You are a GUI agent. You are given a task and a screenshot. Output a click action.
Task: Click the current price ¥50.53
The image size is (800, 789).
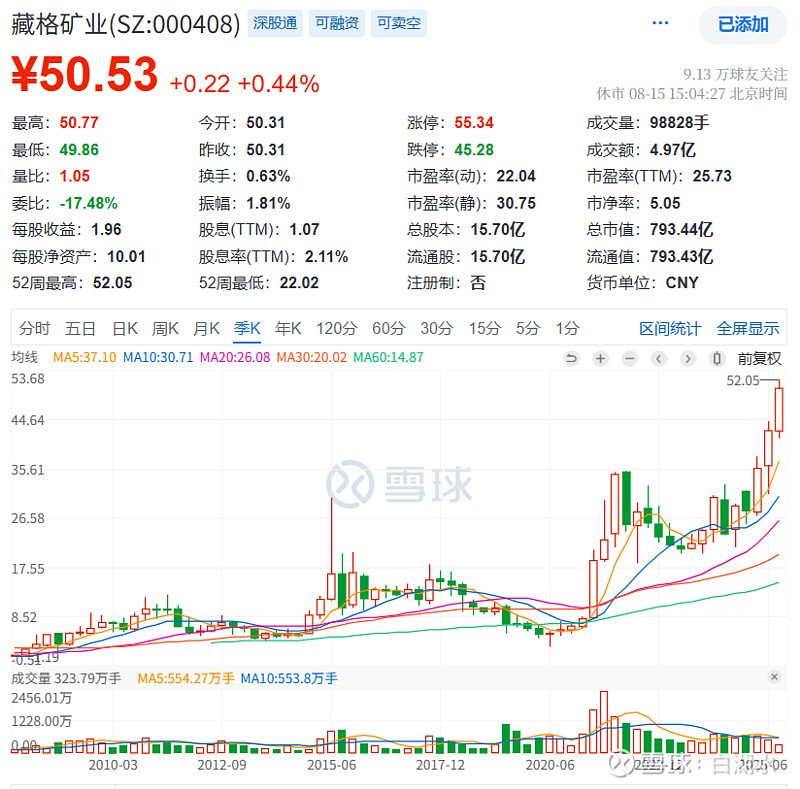pos(85,75)
